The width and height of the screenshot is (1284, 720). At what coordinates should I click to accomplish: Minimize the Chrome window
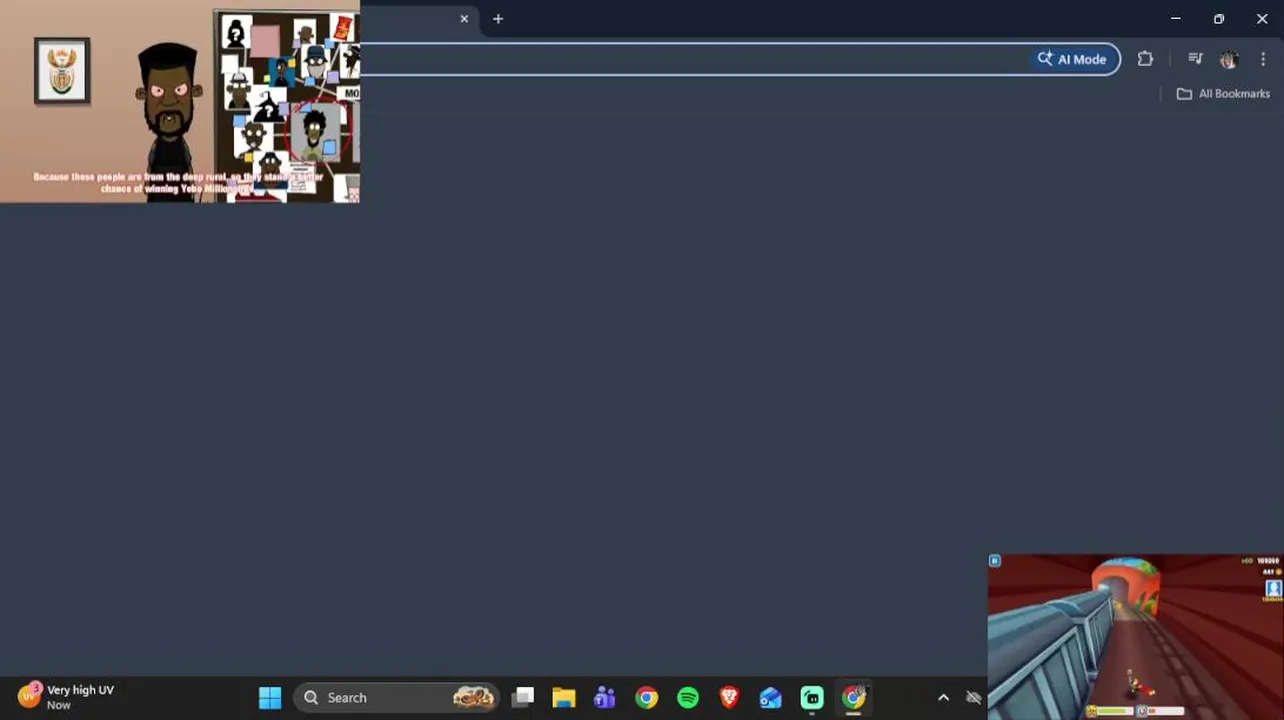click(1176, 19)
